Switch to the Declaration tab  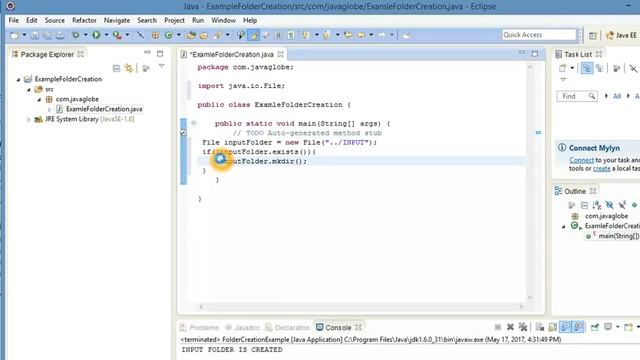287,327
